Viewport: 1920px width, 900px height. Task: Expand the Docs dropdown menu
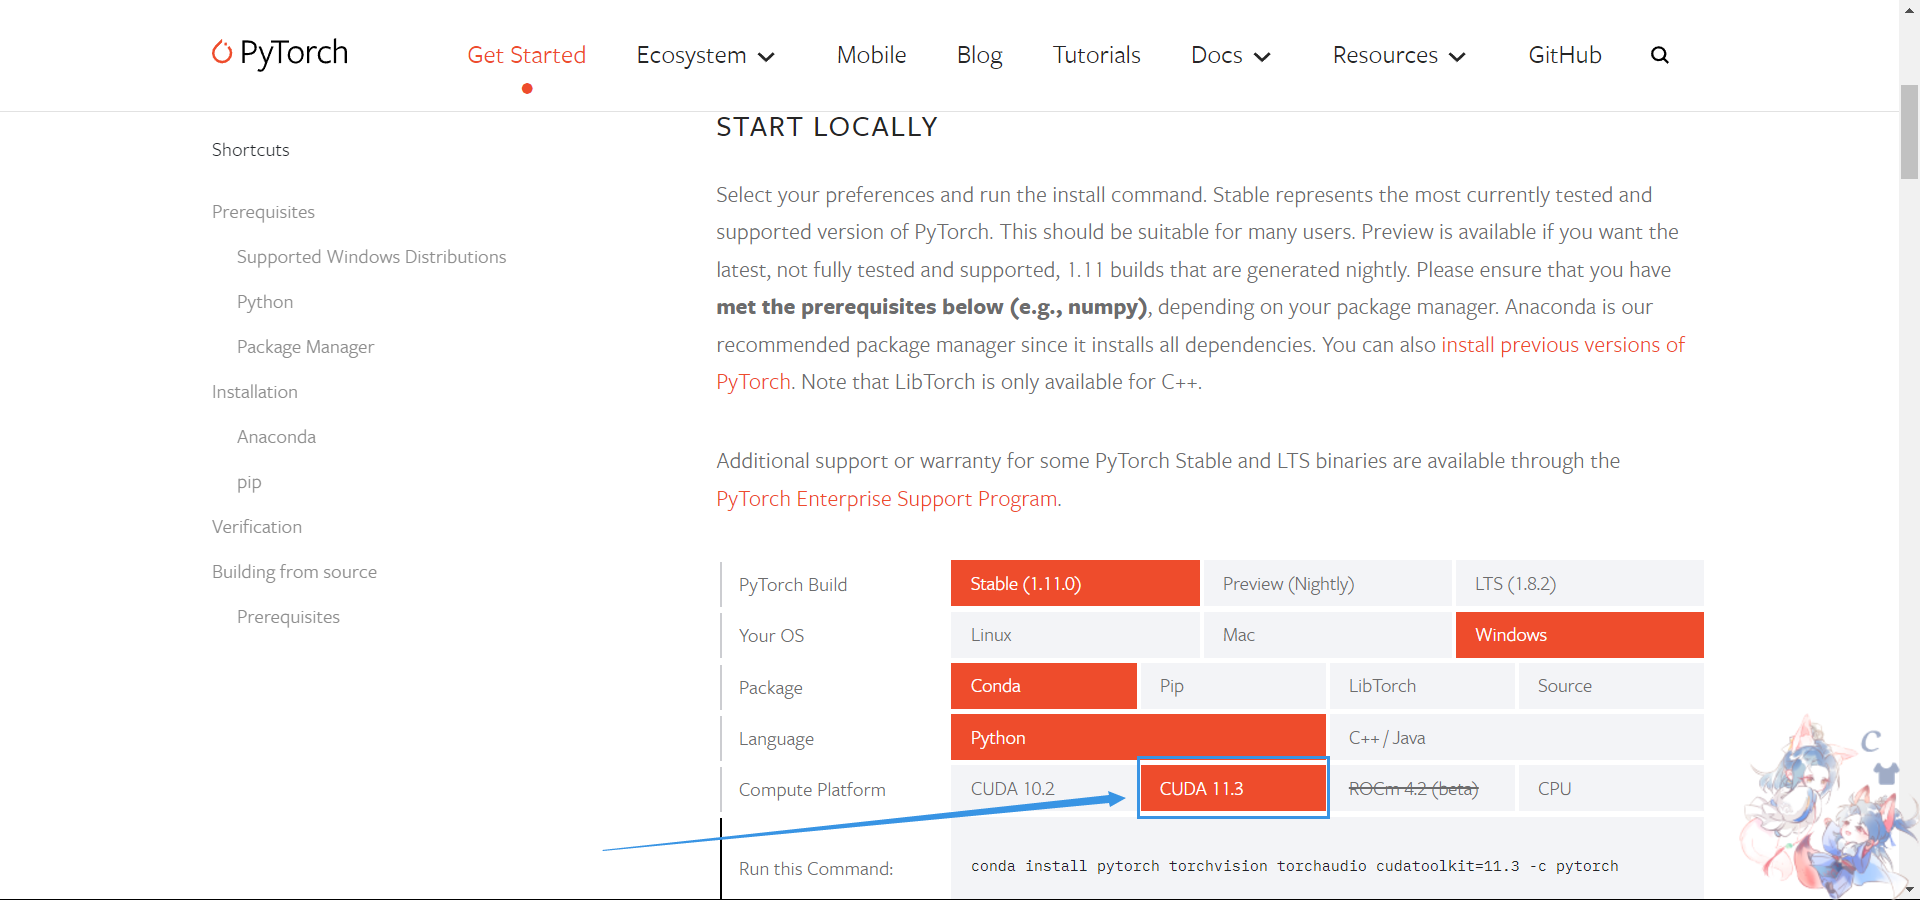(1230, 55)
